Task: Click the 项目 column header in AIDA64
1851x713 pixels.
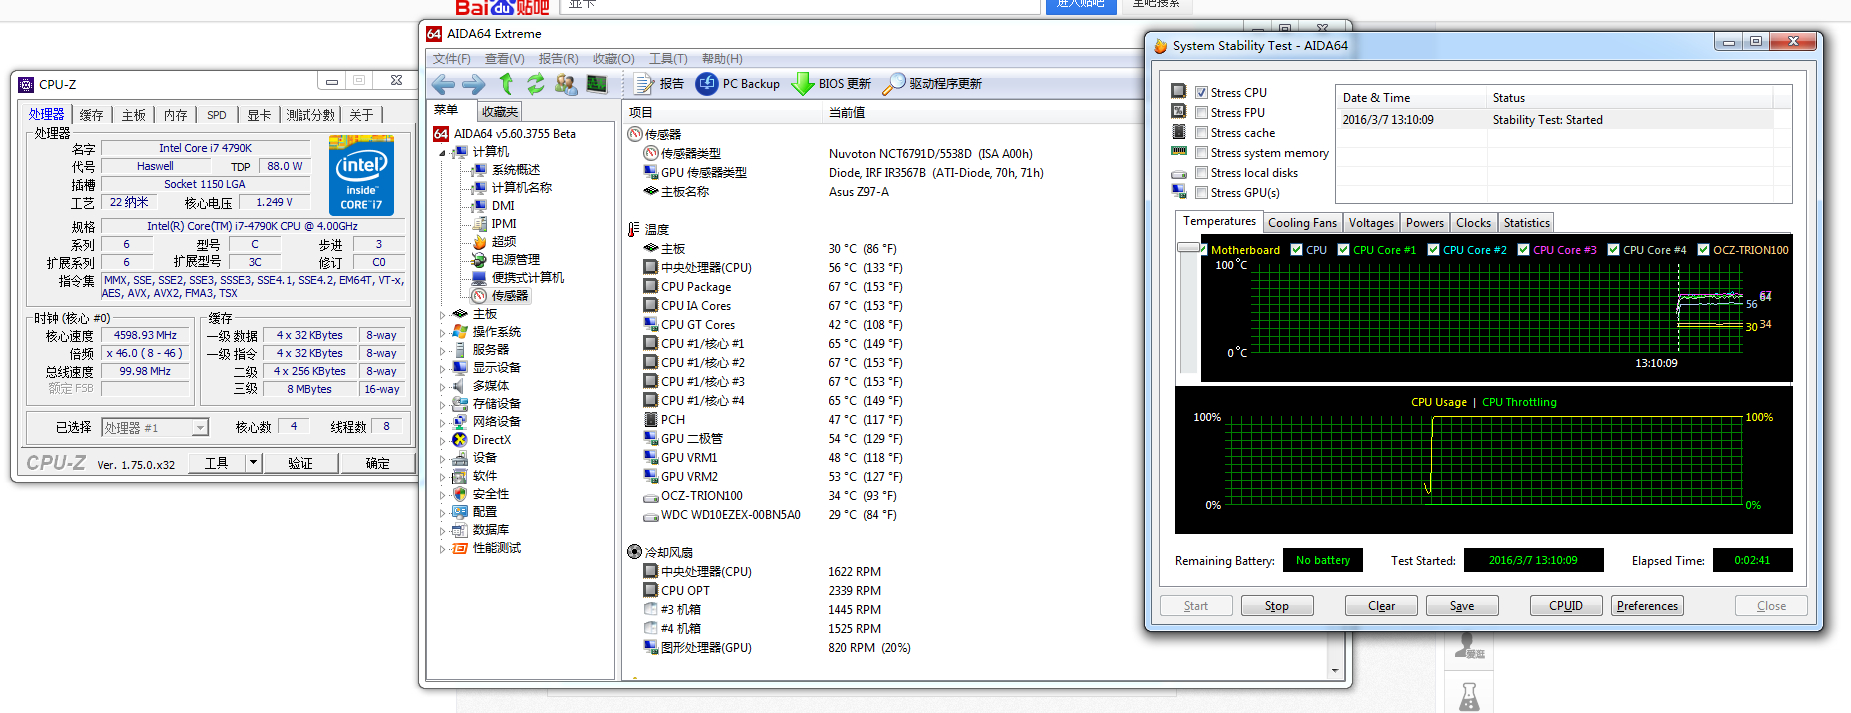Action: pyautogui.click(x=721, y=112)
